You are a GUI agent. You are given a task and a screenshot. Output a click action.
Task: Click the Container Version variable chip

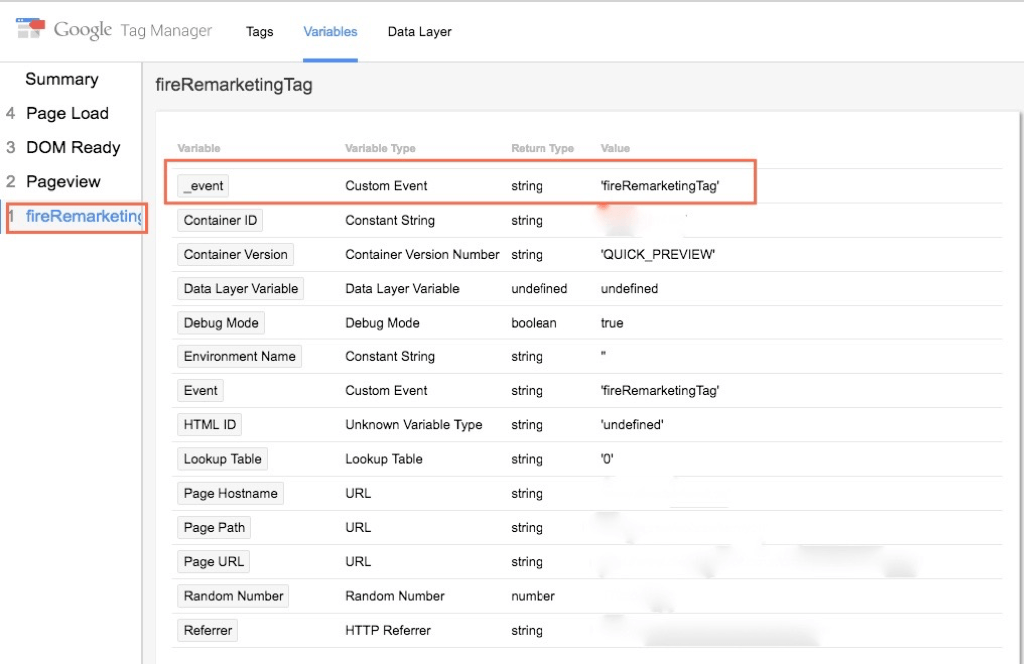click(235, 254)
